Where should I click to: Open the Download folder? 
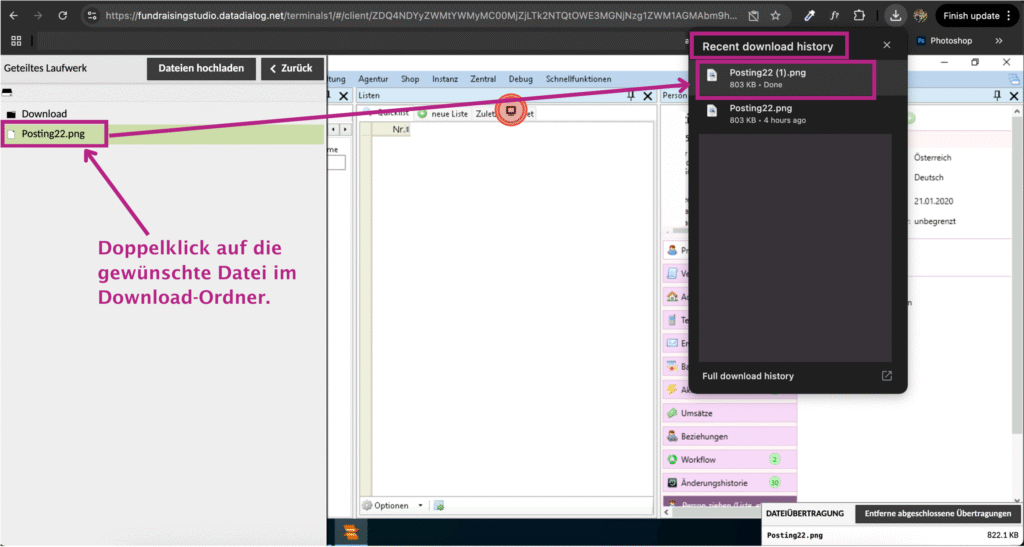coord(44,114)
